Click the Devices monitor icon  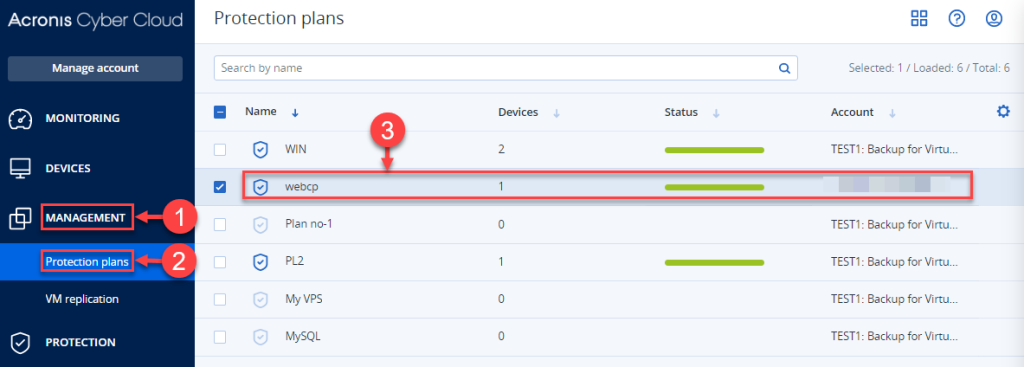click(20, 168)
